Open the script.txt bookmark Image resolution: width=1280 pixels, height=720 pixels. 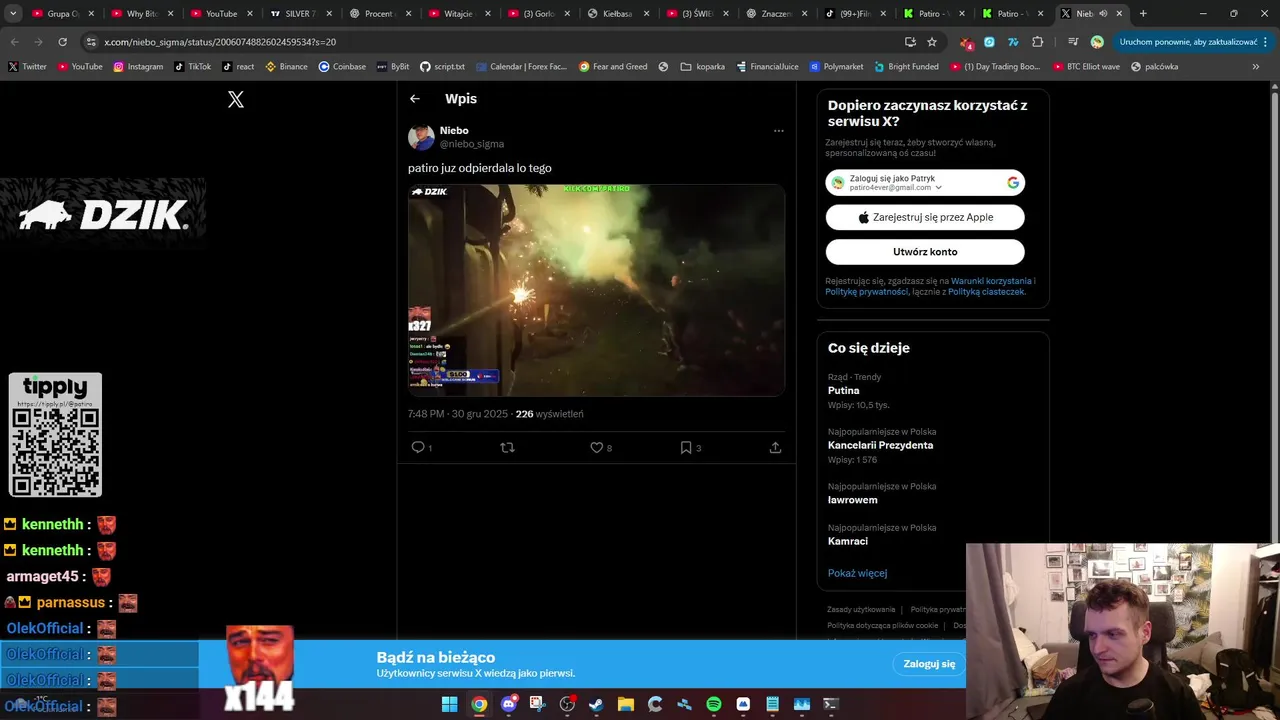442,66
